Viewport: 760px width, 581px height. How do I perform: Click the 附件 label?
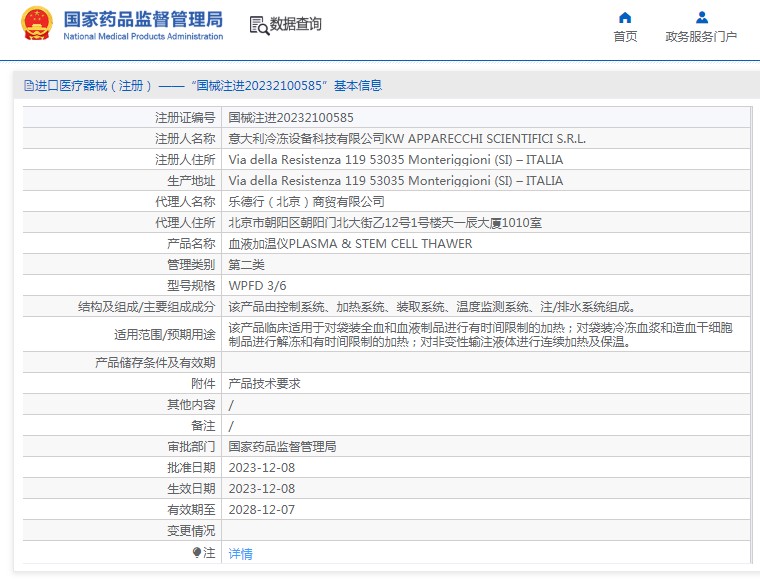click(x=203, y=384)
